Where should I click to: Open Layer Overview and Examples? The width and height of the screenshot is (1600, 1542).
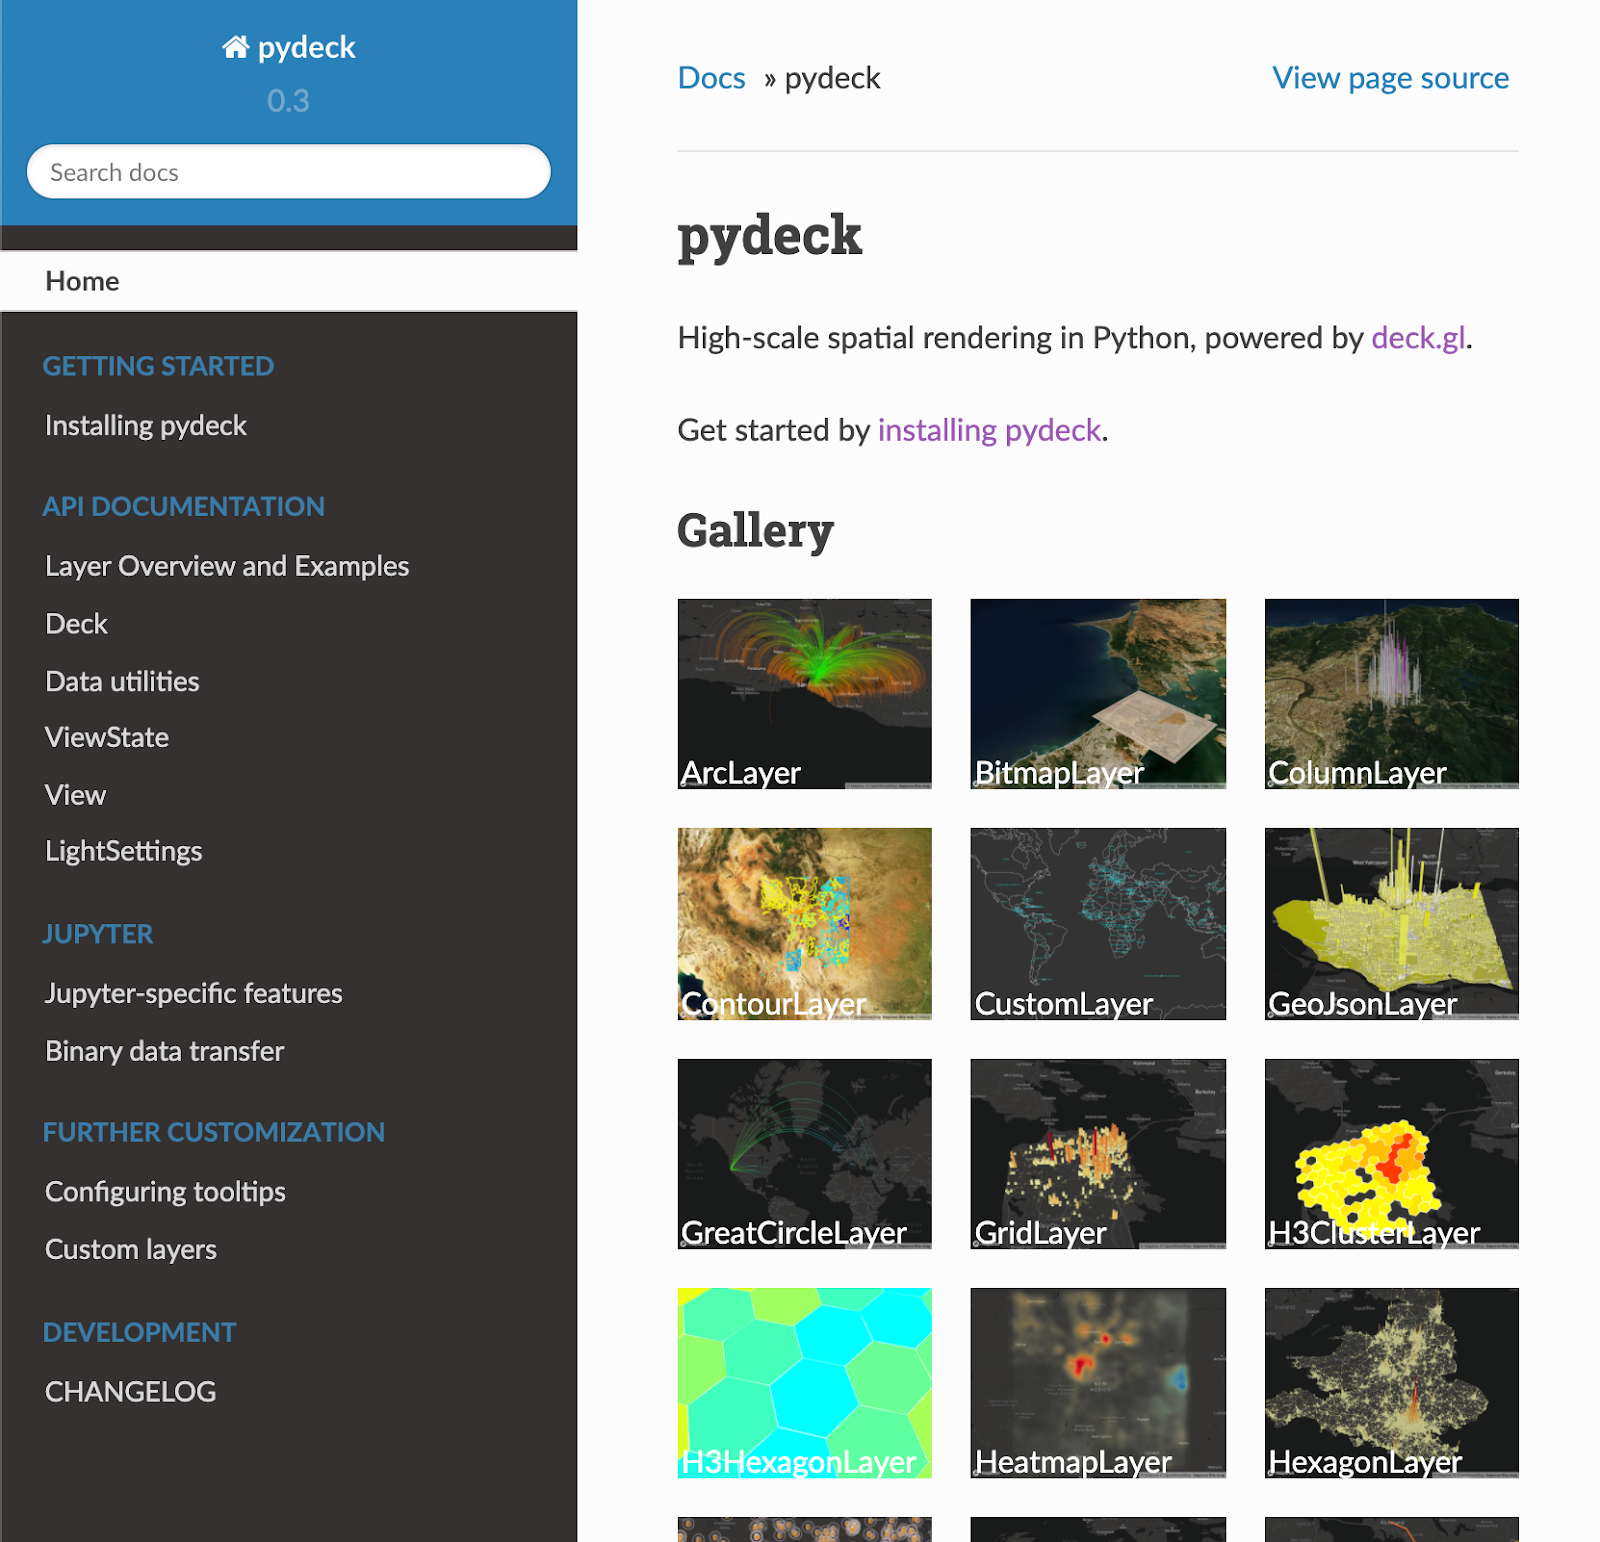pos(226,565)
